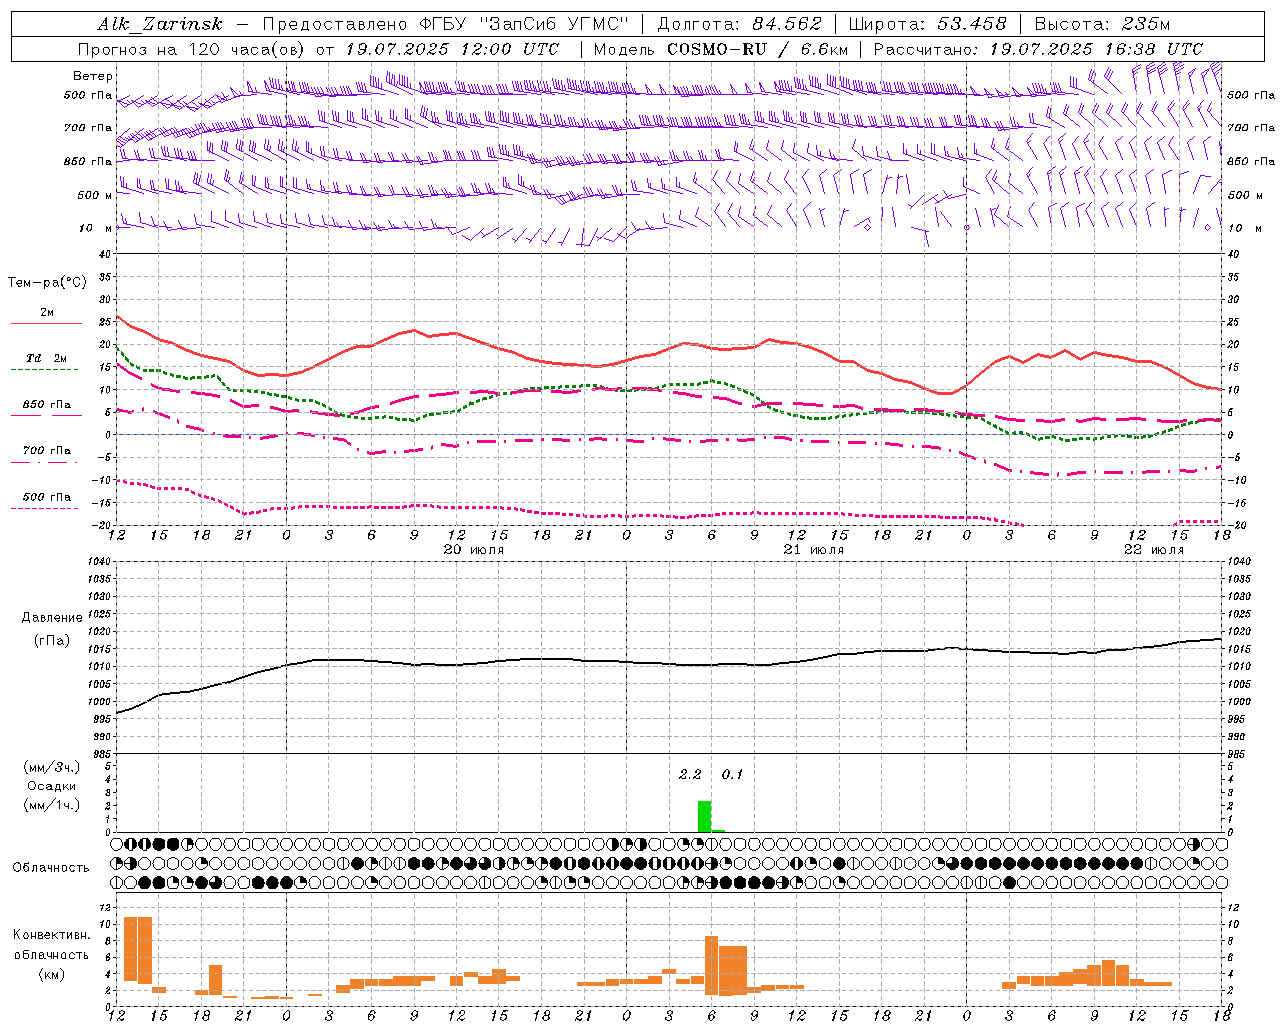Click the Alk_Zarinsk station title
Screen dimensions: 1280x1024
coord(160,24)
